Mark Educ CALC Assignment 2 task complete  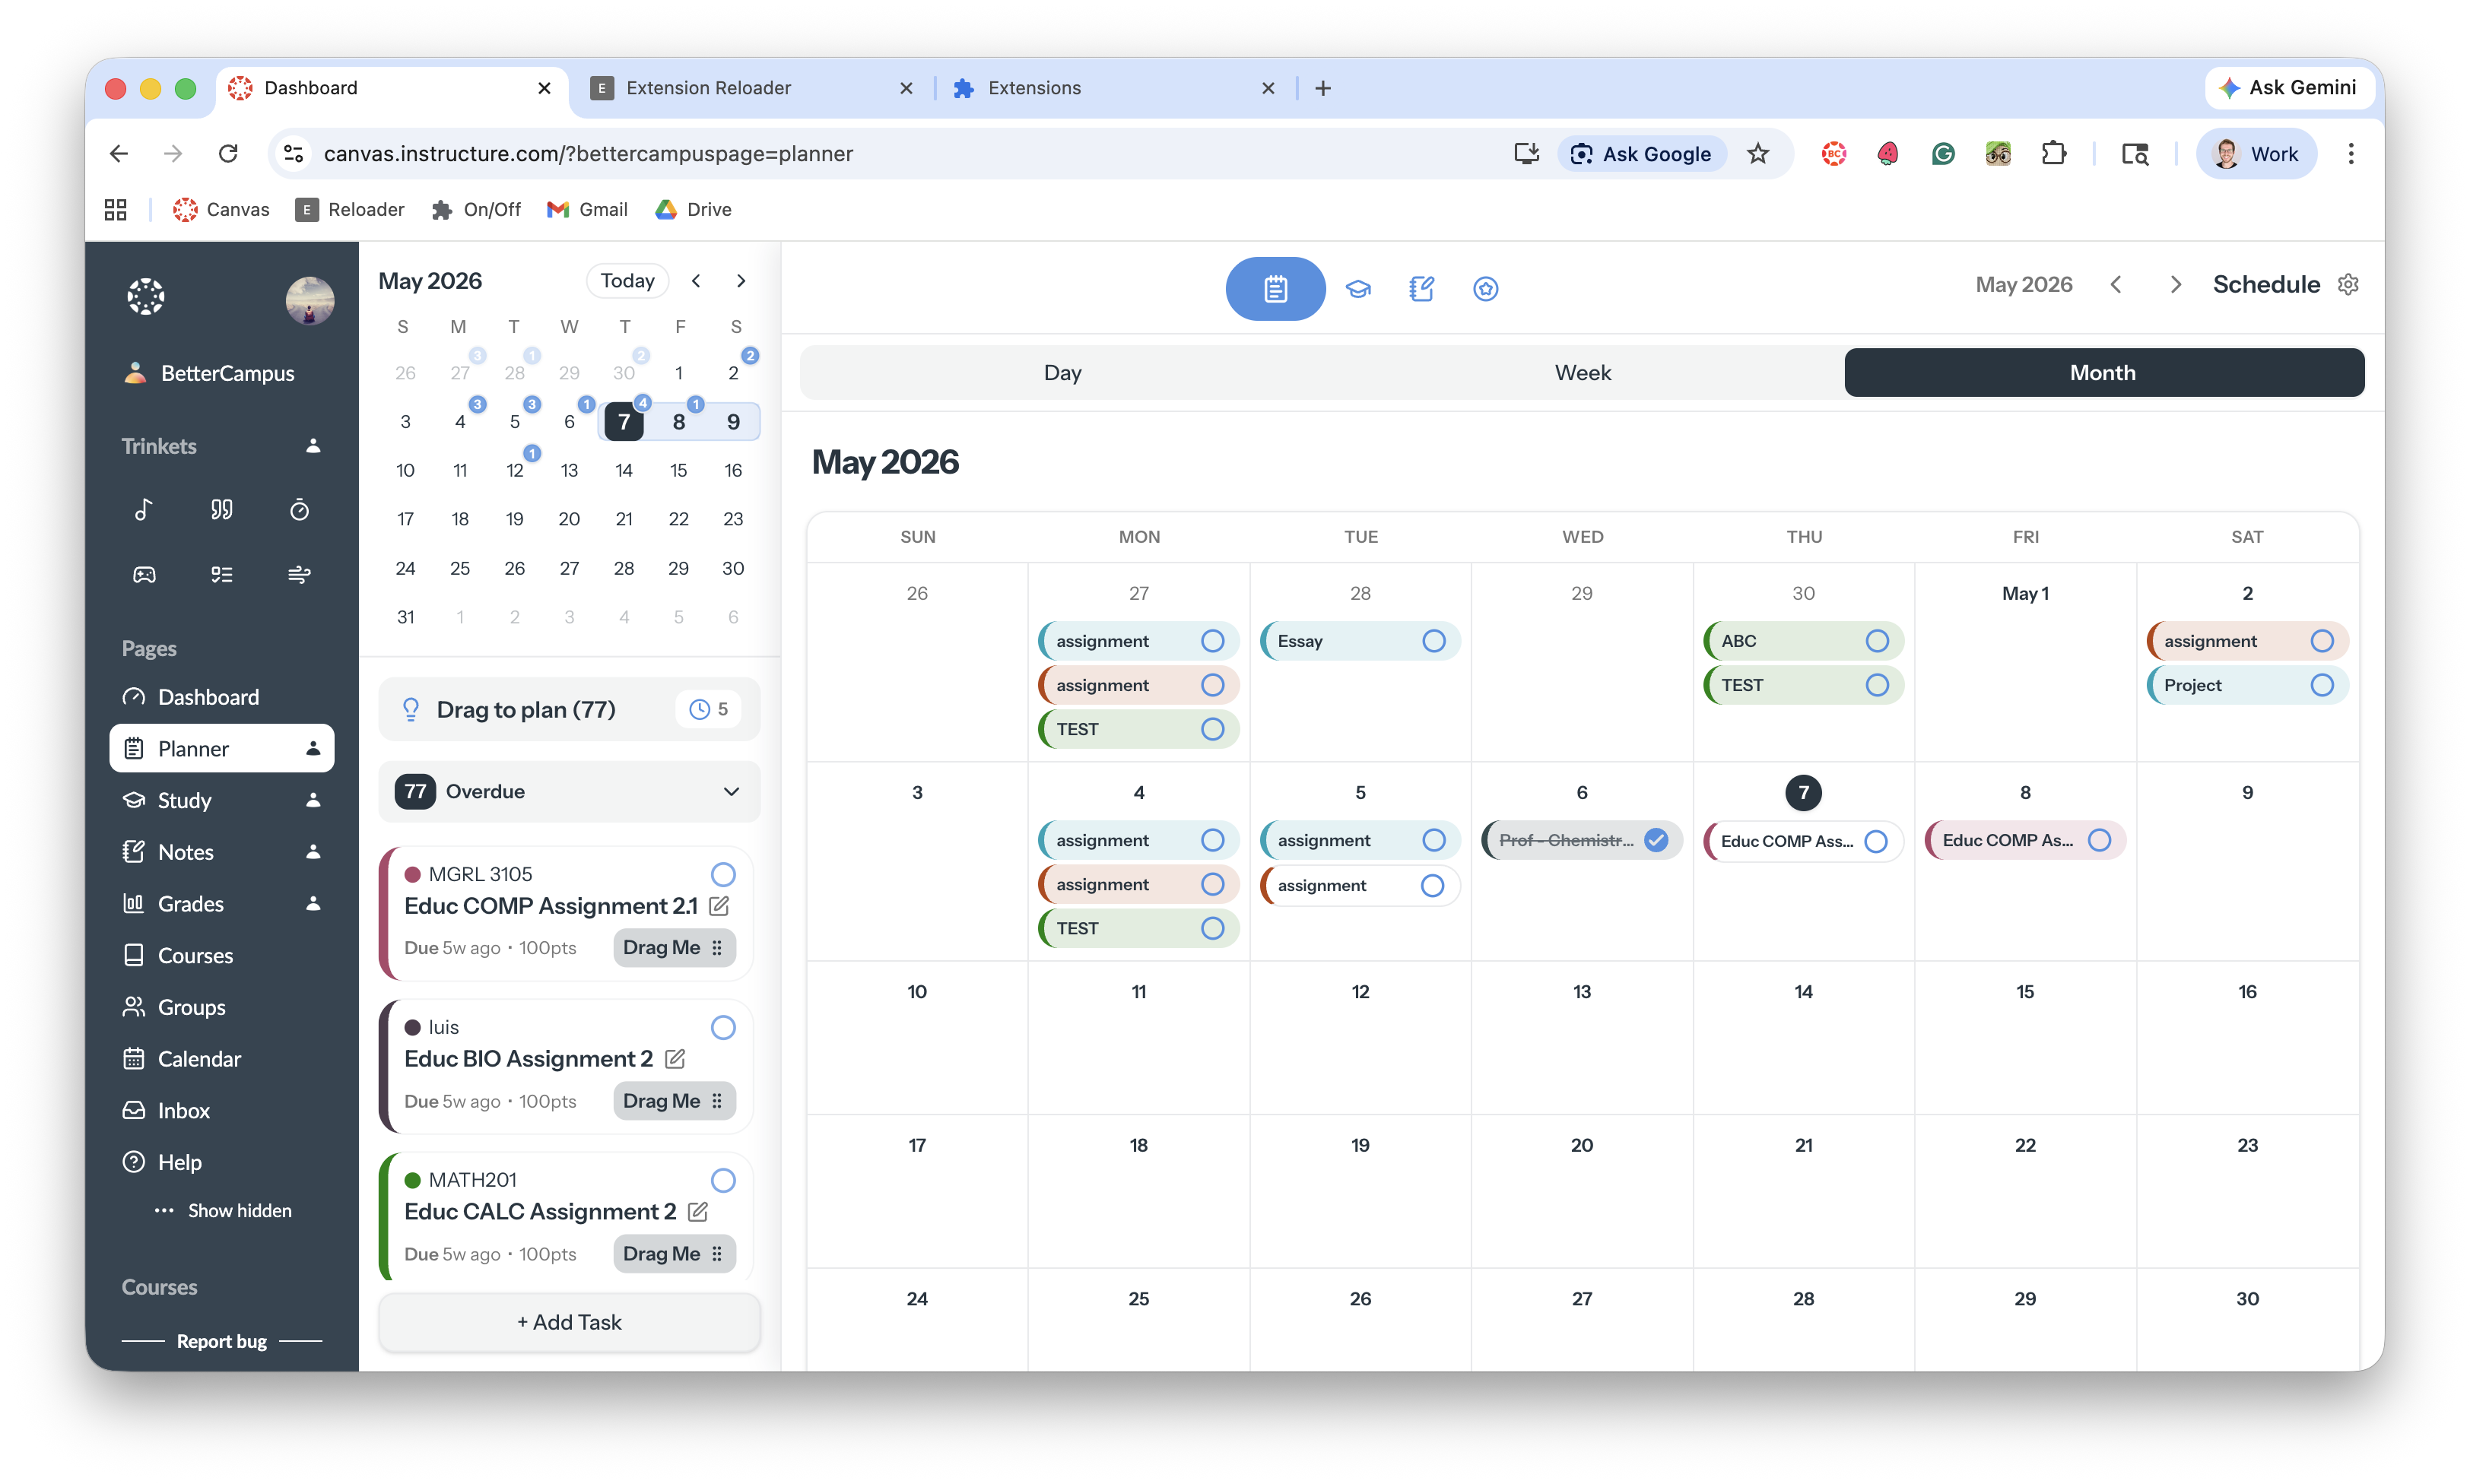(723, 1181)
